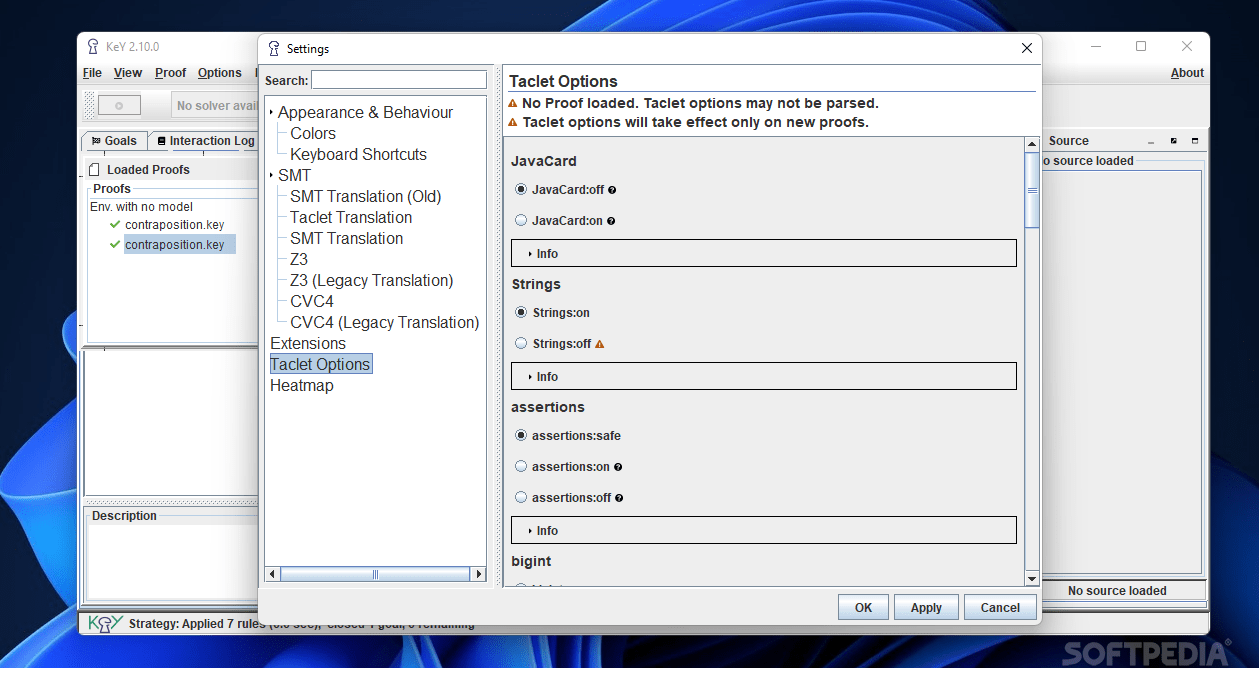
Task: Minimize the Source panel via its dash icon
Action: (1151, 142)
